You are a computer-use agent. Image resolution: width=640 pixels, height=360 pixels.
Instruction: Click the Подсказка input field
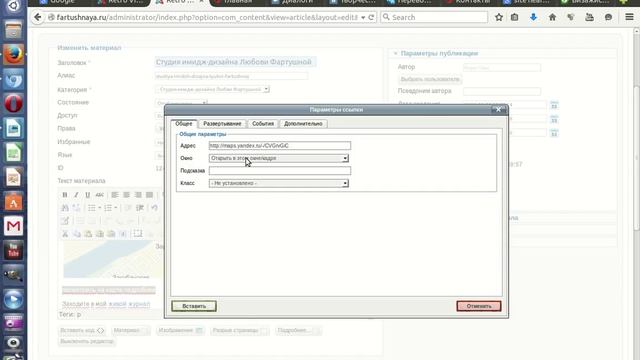coord(280,171)
